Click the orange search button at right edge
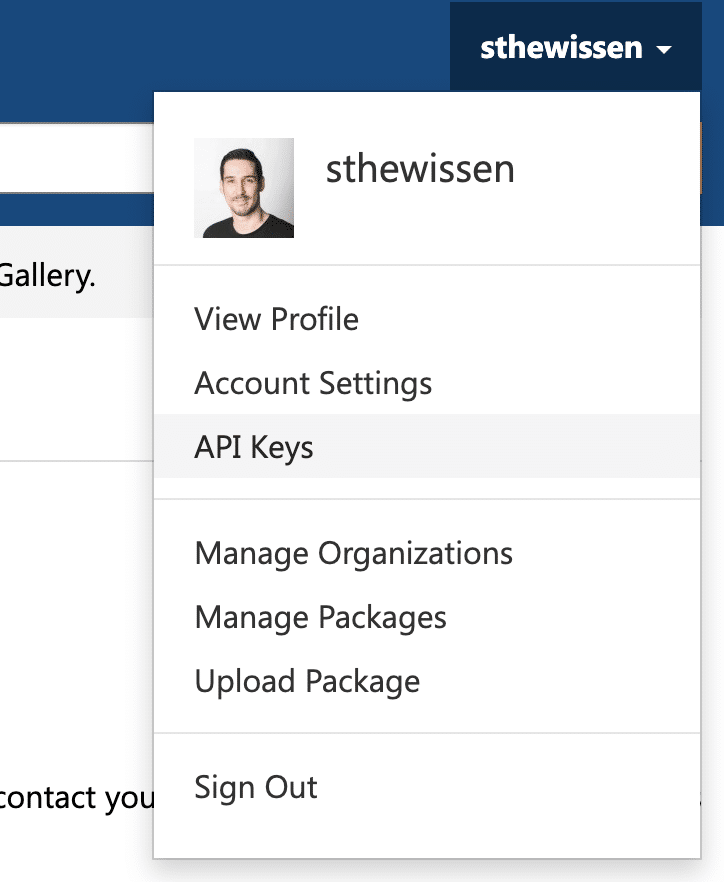This screenshot has height=882, width=724. pos(711,158)
